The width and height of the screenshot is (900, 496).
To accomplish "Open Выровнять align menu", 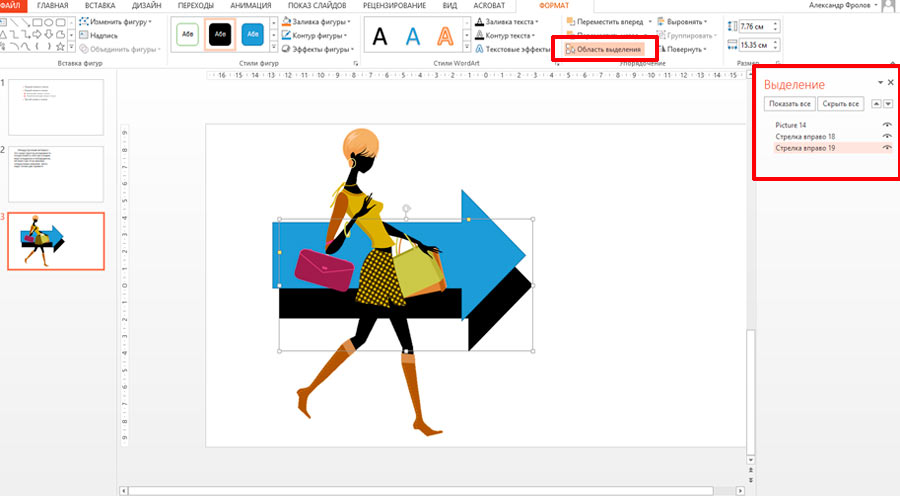I will point(682,21).
